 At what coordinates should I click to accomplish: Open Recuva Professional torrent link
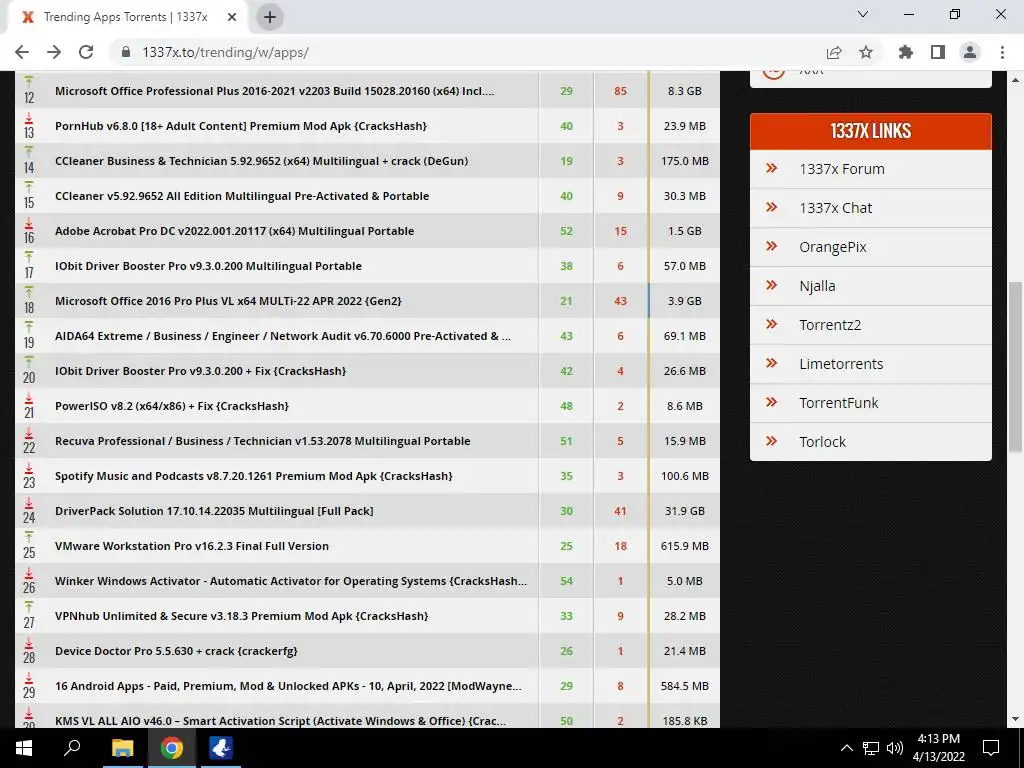[263, 441]
